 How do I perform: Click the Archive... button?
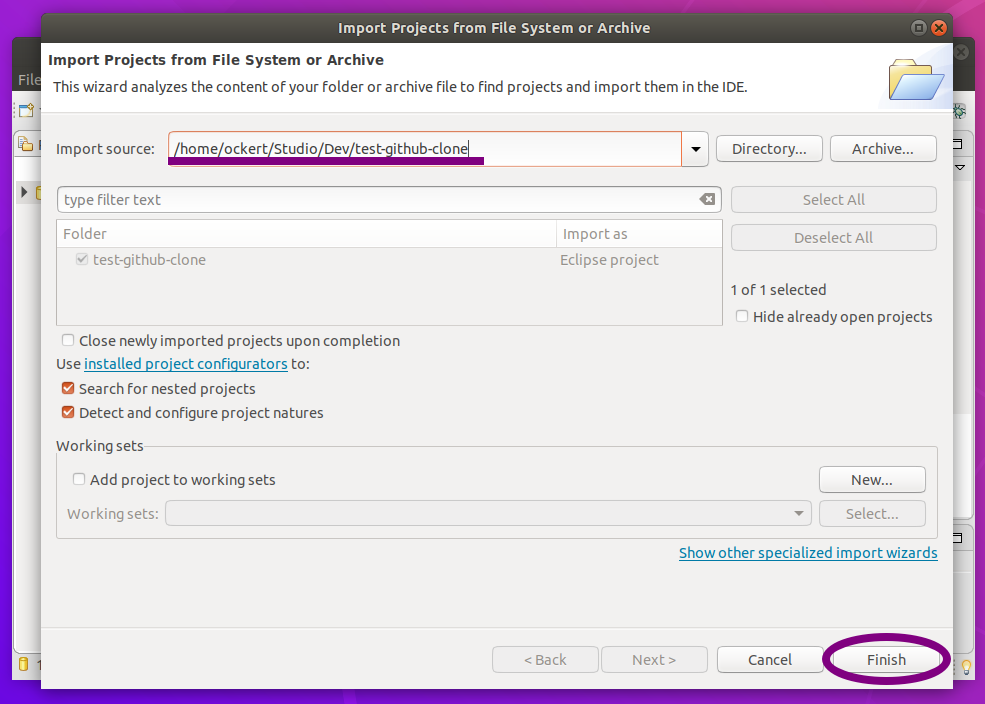(882, 149)
